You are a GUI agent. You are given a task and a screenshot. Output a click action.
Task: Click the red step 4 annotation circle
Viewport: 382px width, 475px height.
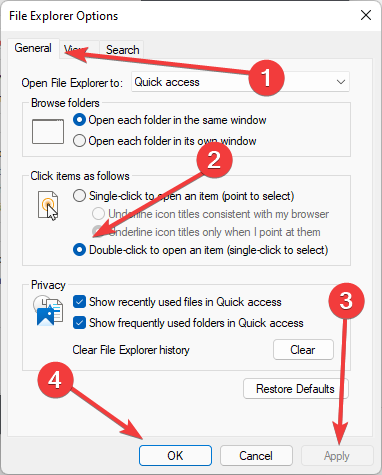(55, 380)
